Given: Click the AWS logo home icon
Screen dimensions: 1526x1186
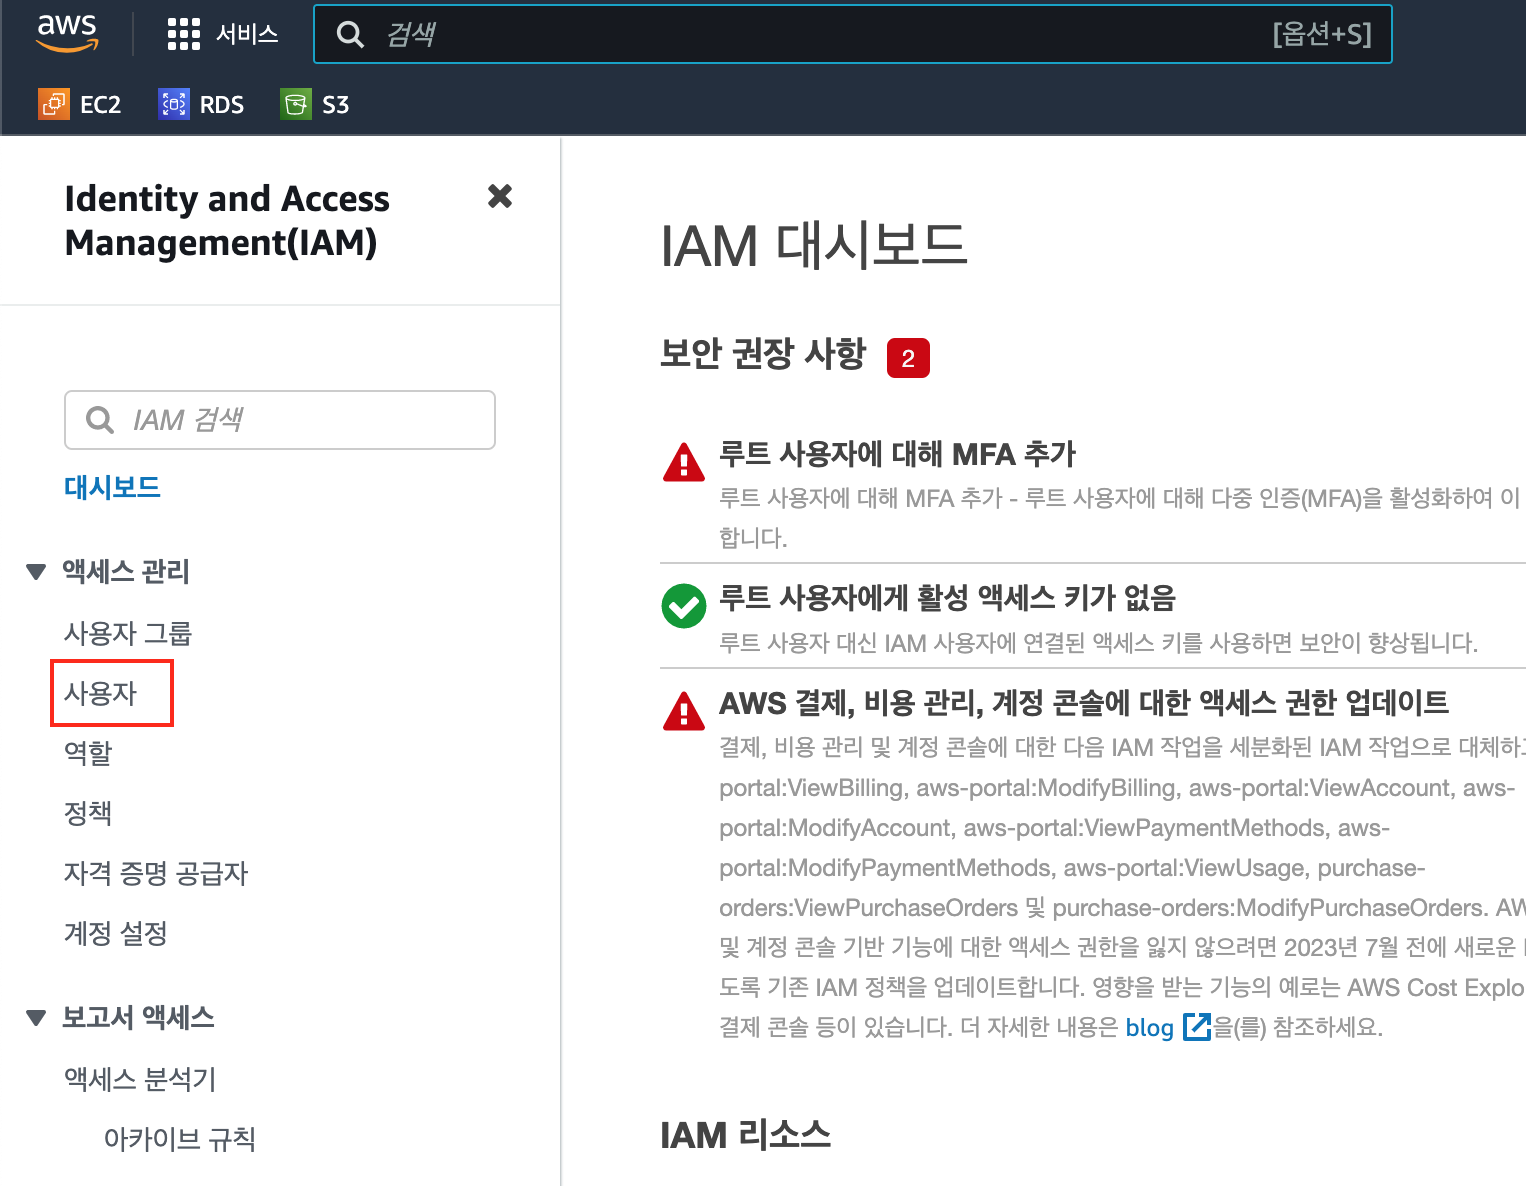Looking at the screenshot, I should [67, 33].
